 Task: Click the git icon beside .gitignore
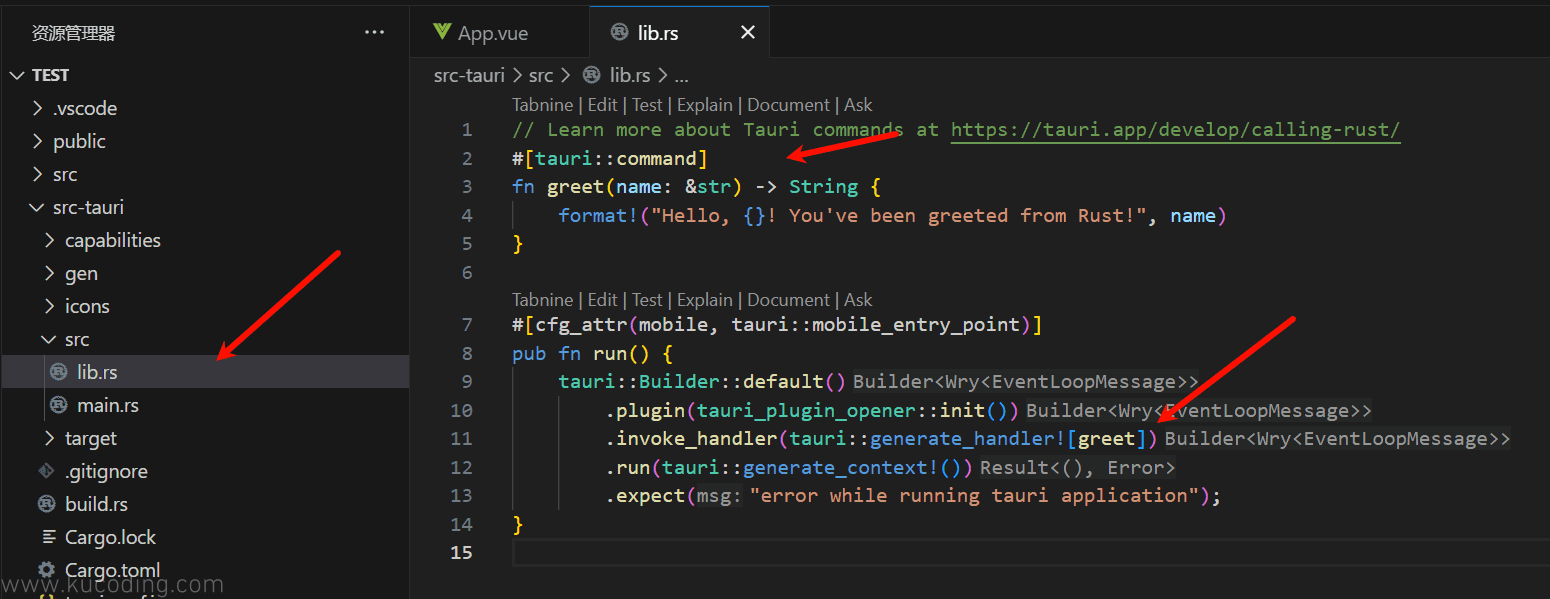click(46, 471)
